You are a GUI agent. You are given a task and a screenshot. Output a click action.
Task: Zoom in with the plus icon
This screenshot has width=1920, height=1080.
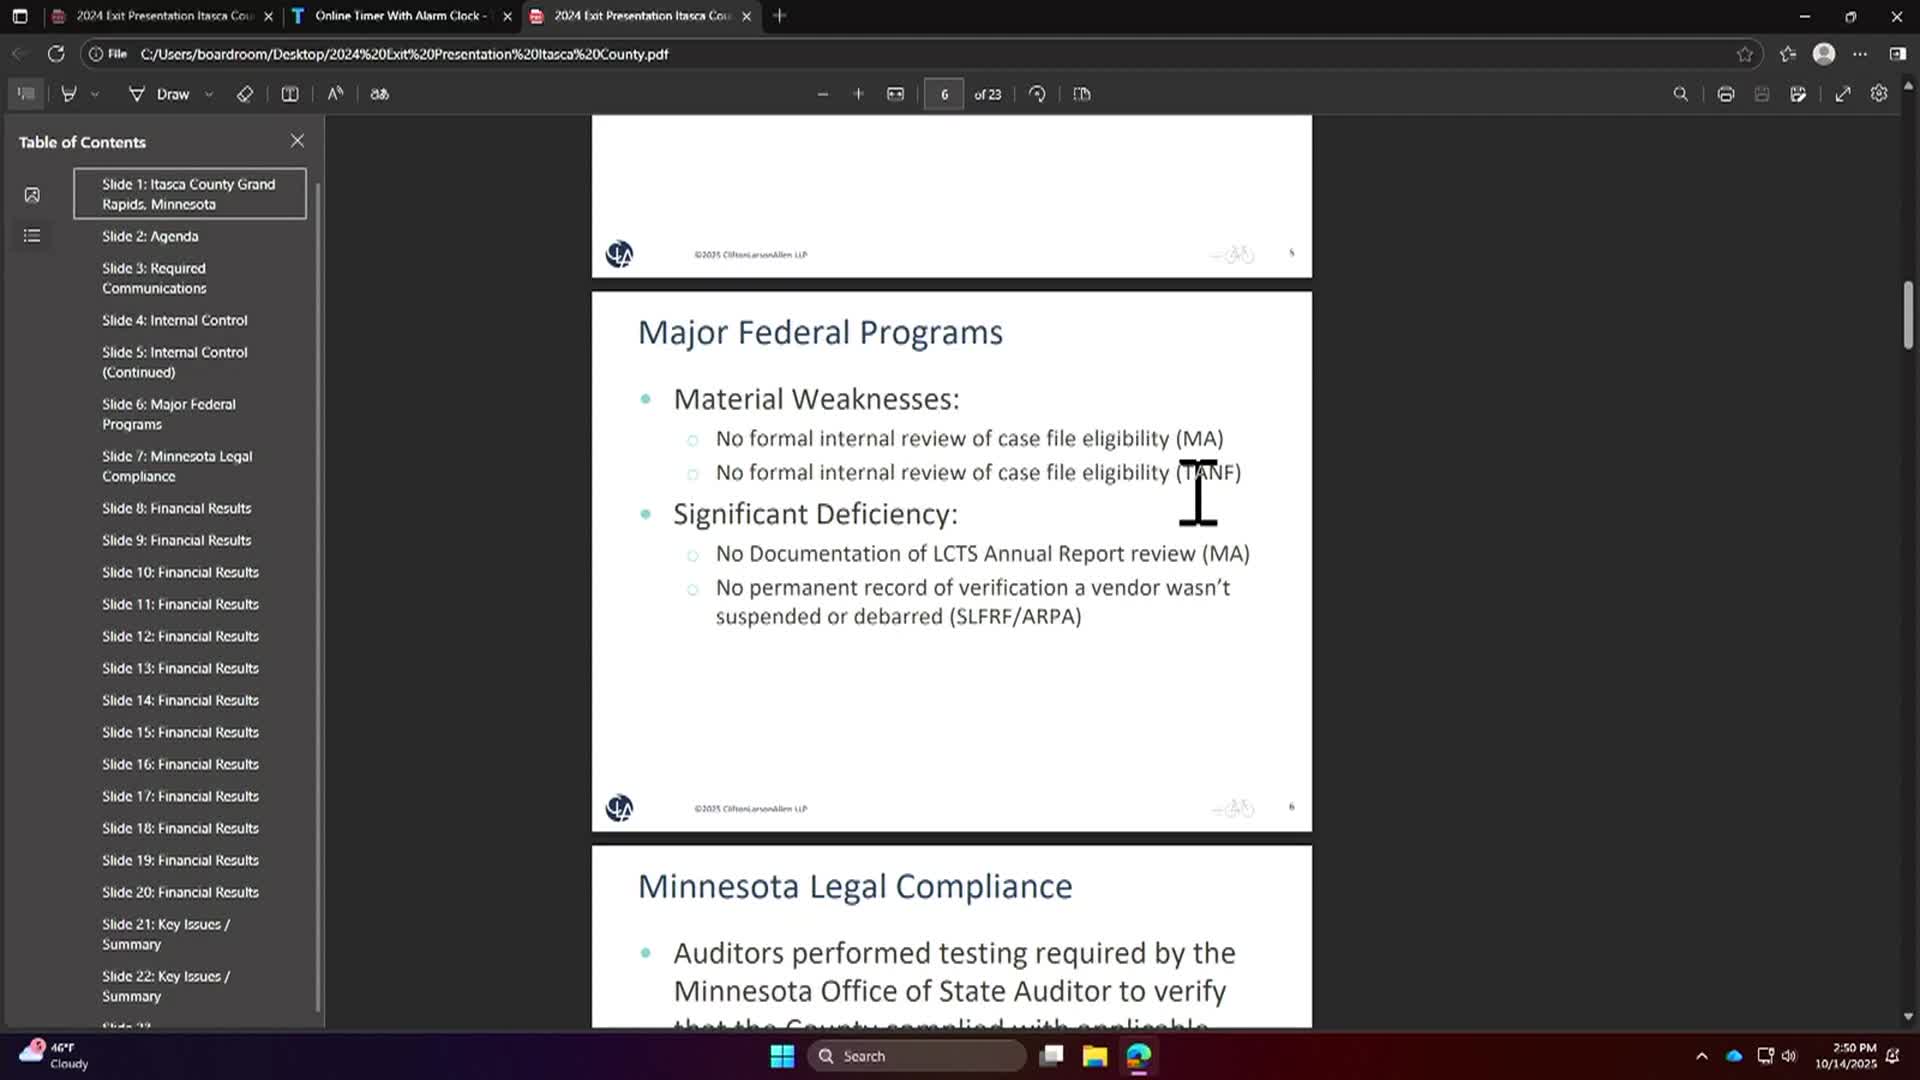pos(858,94)
